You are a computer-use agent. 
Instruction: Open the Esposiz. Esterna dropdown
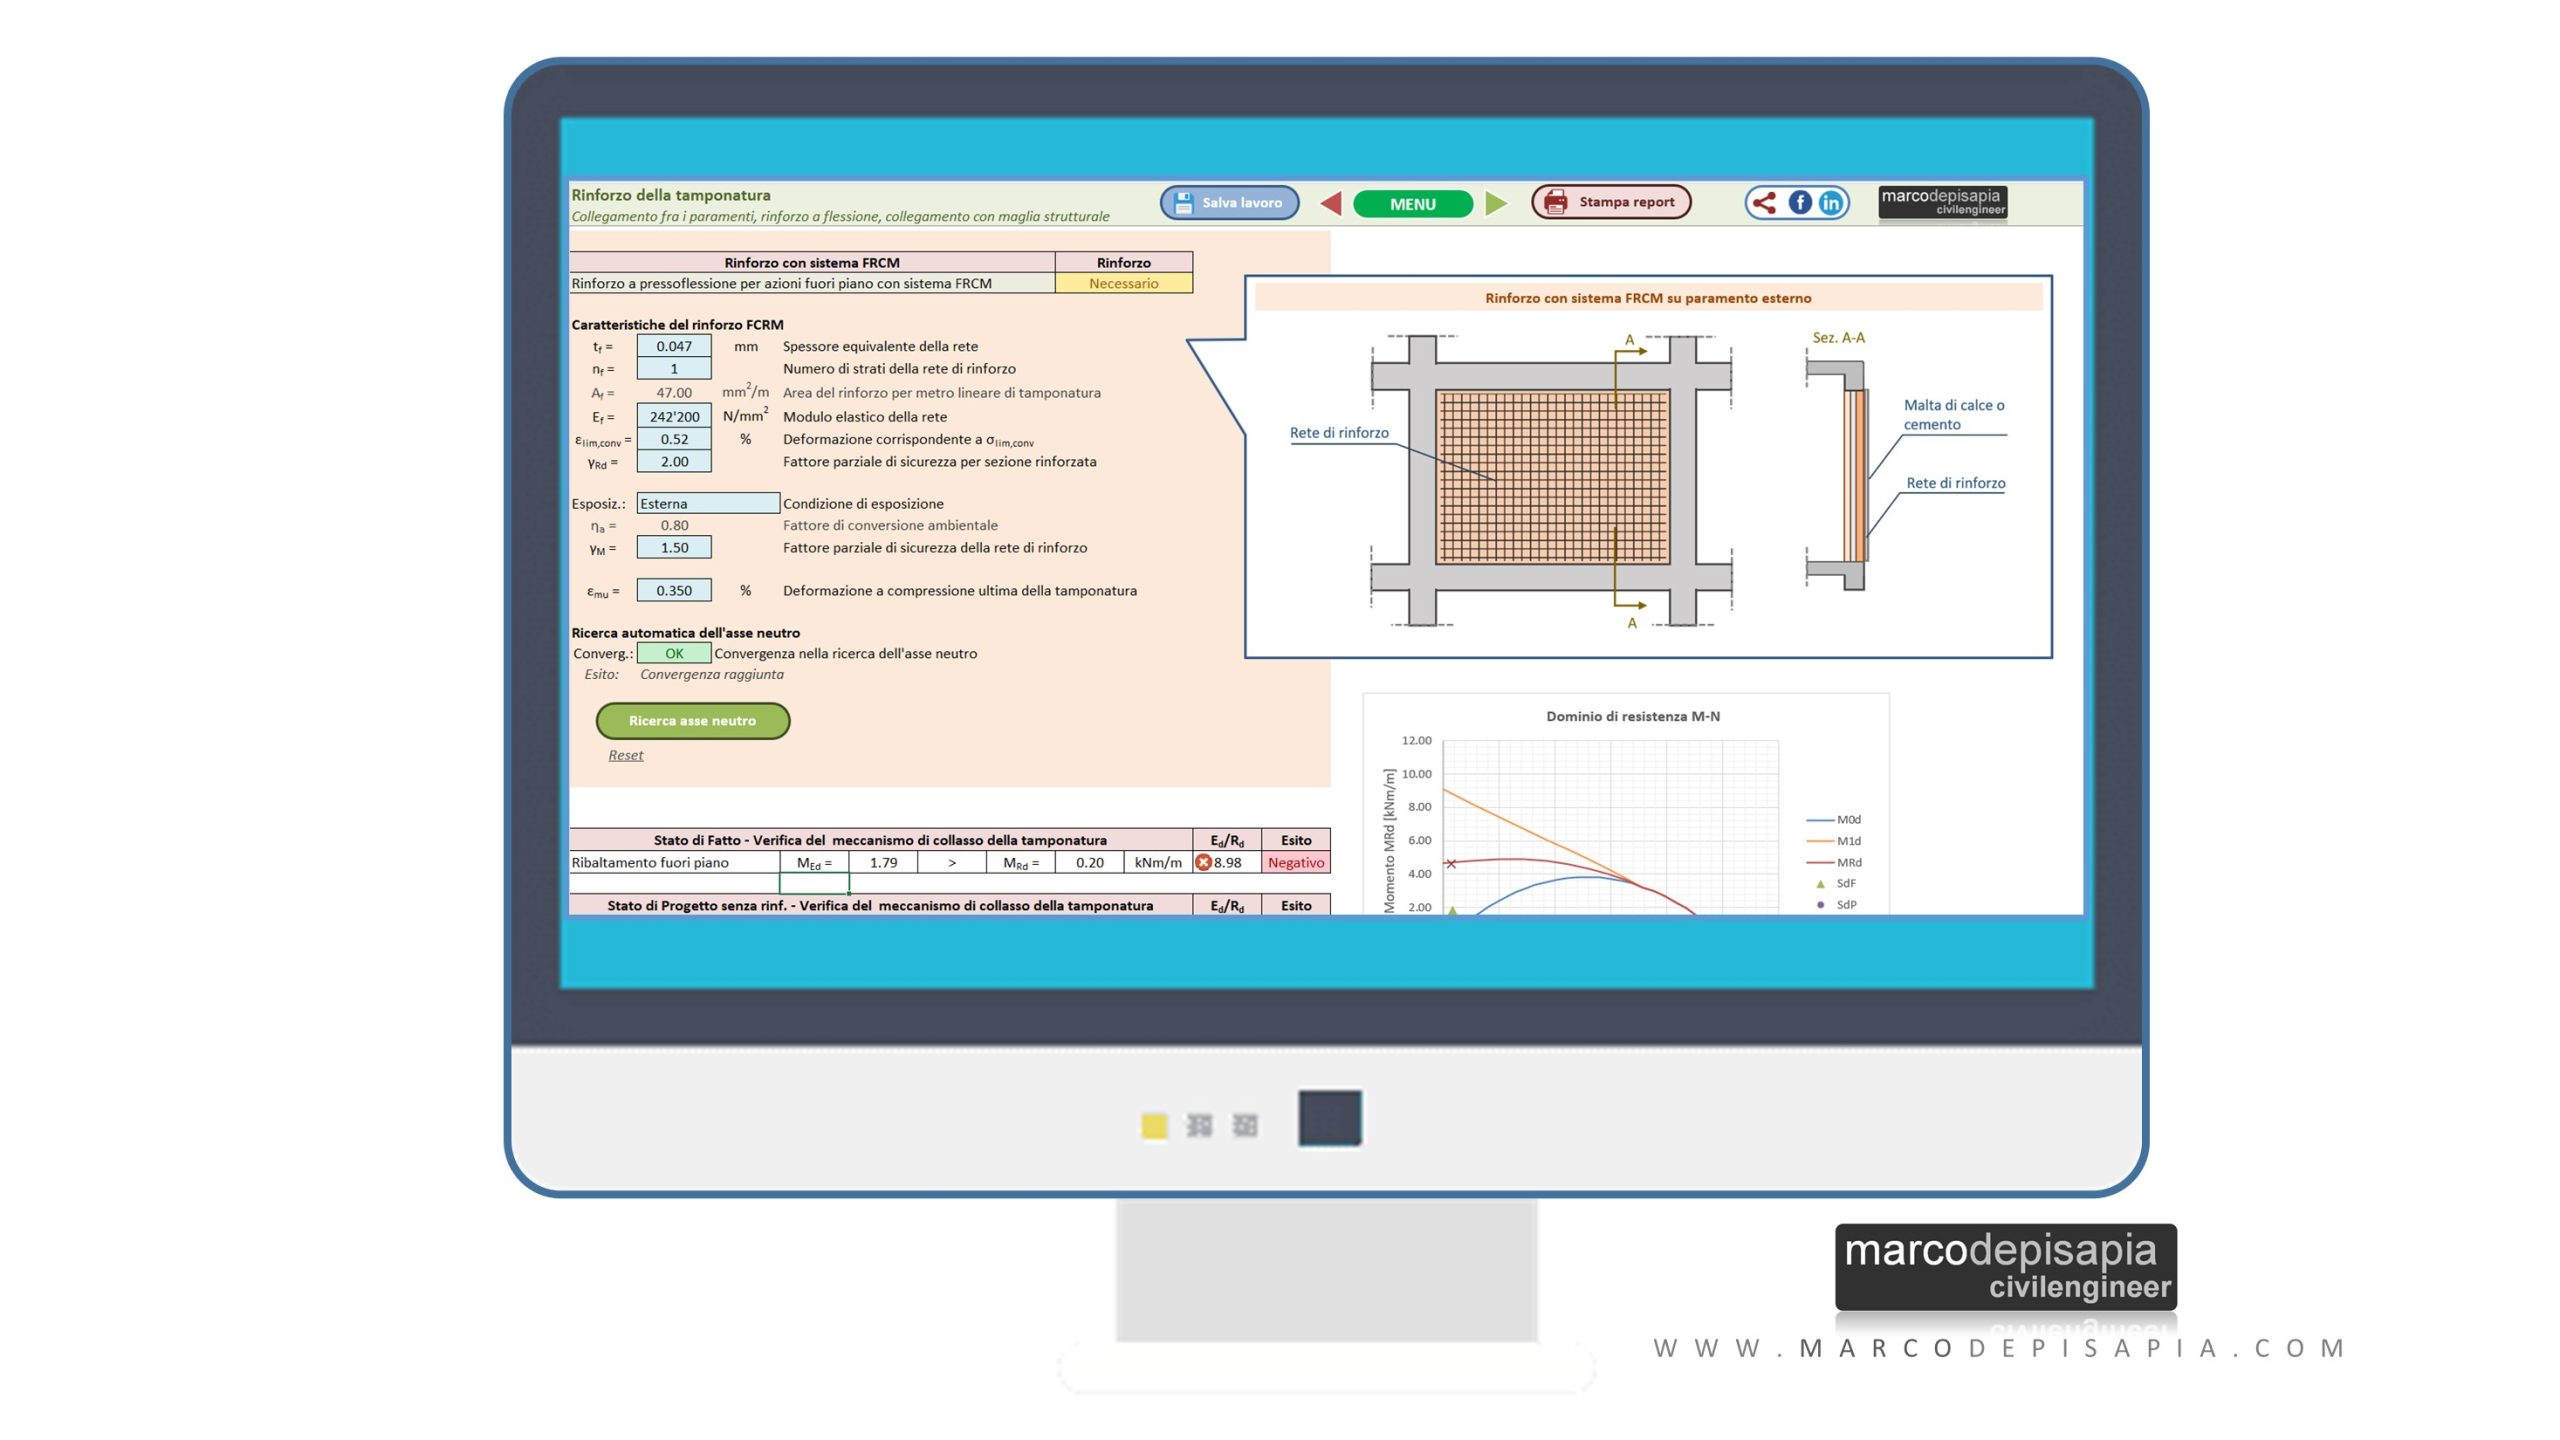[x=708, y=504]
